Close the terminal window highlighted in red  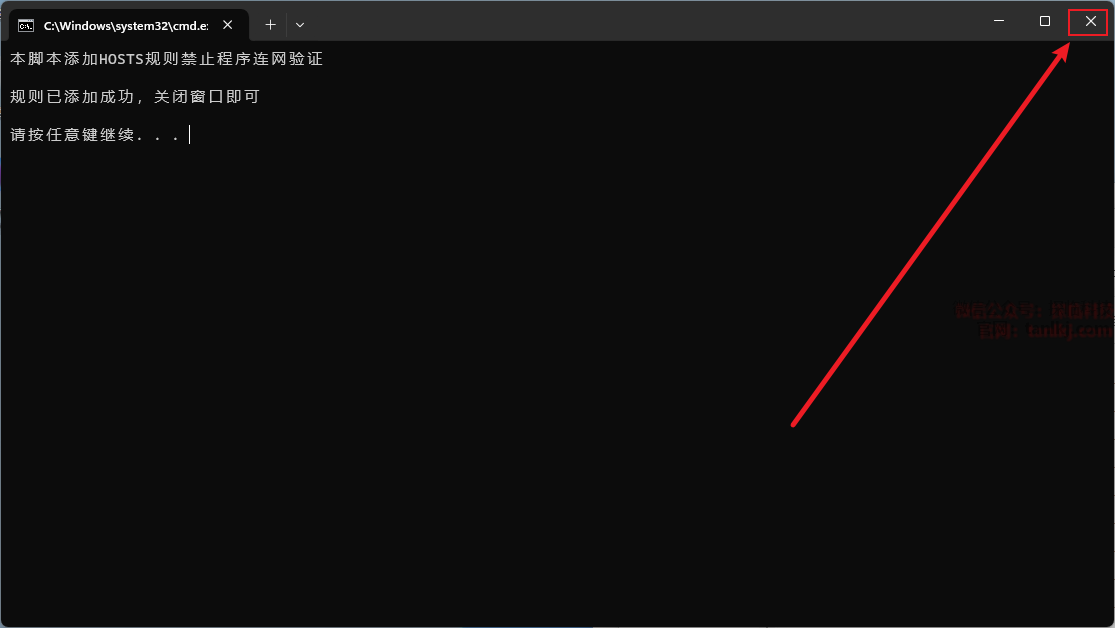coord(1090,21)
